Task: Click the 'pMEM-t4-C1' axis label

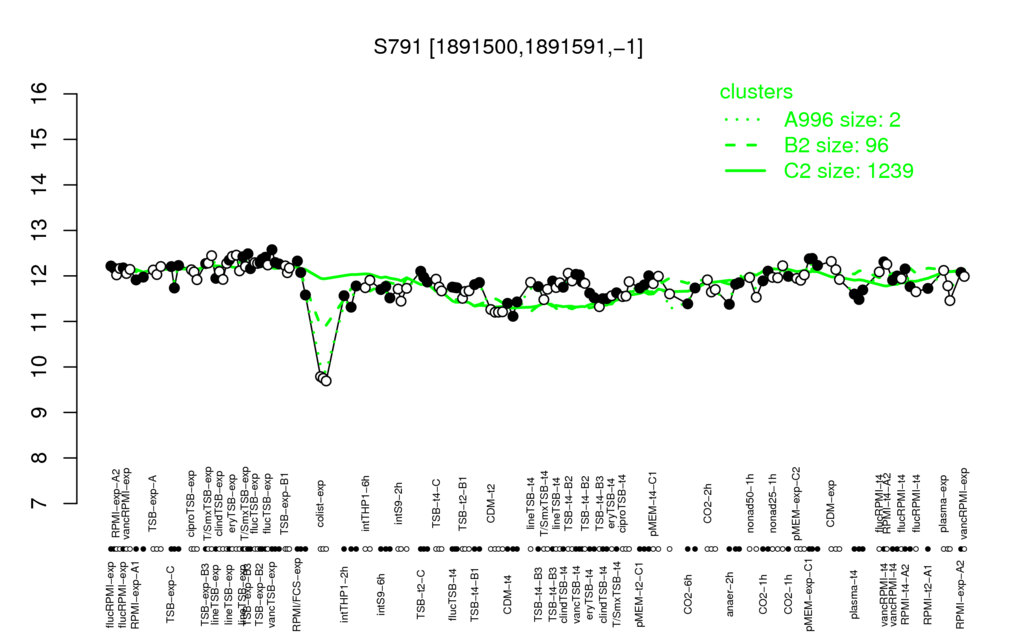Action: pyautogui.click(x=652, y=504)
